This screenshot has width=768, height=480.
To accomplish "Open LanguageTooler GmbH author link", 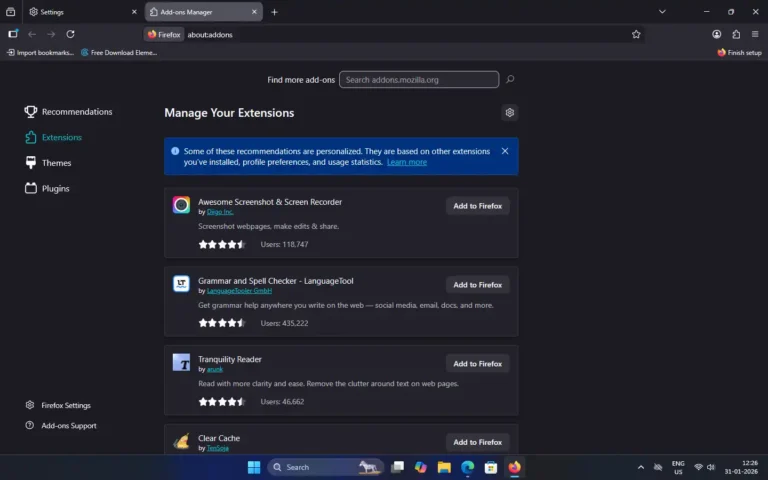I will 239,290.
